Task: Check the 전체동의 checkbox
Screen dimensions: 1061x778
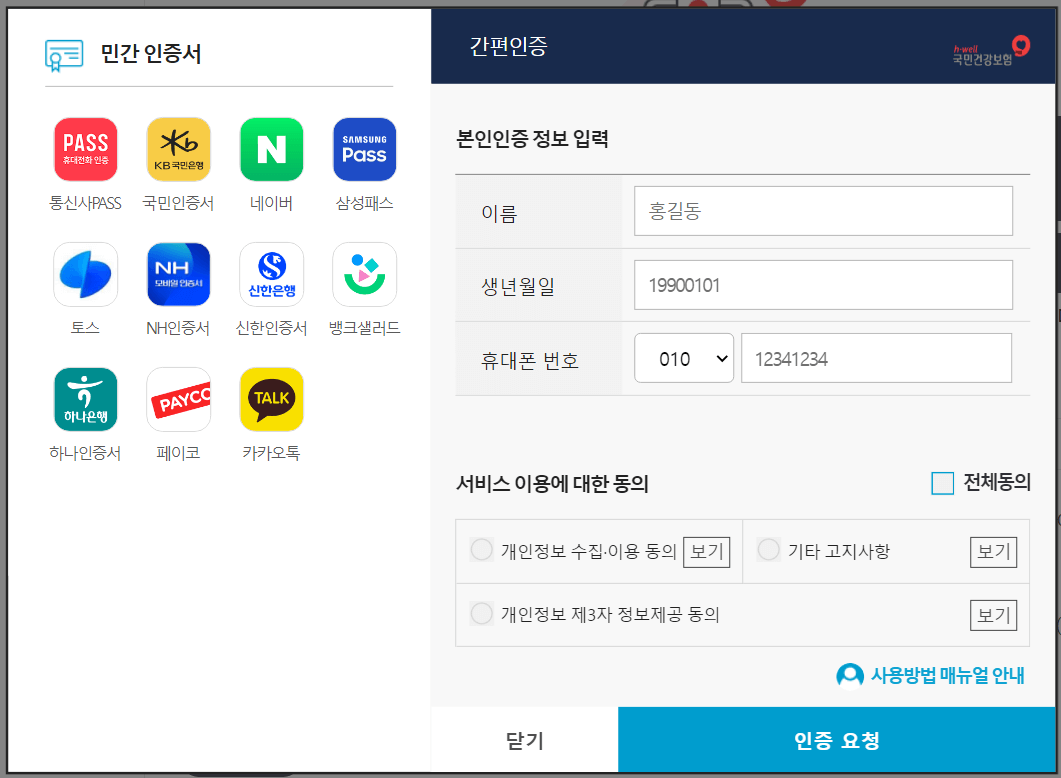Action: [x=943, y=483]
